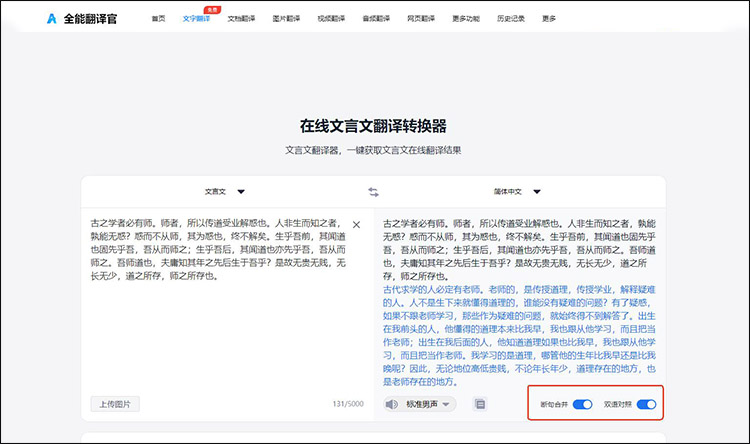The height and width of the screenshot is (444, 750).
Task: Click the 全能翻译官 logo icon
Action: click(x=51, y=19)
